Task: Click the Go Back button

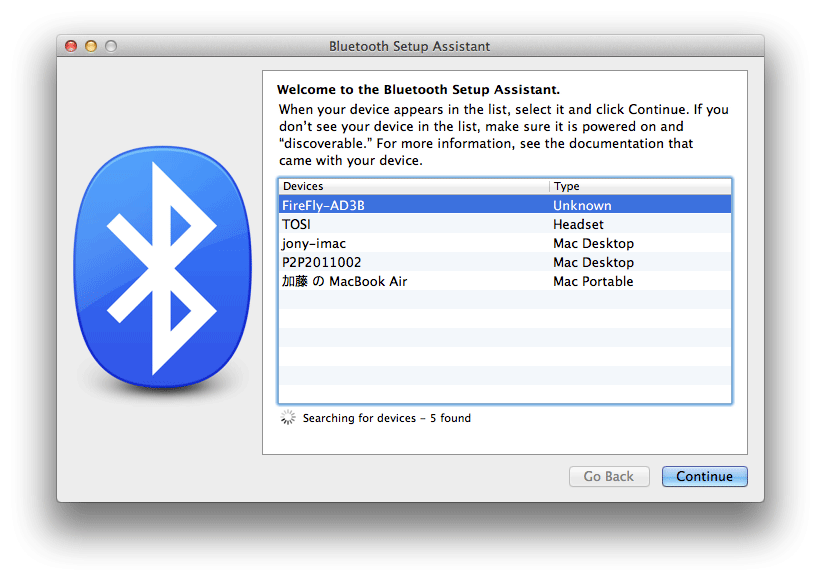Action: pos(609,476)
